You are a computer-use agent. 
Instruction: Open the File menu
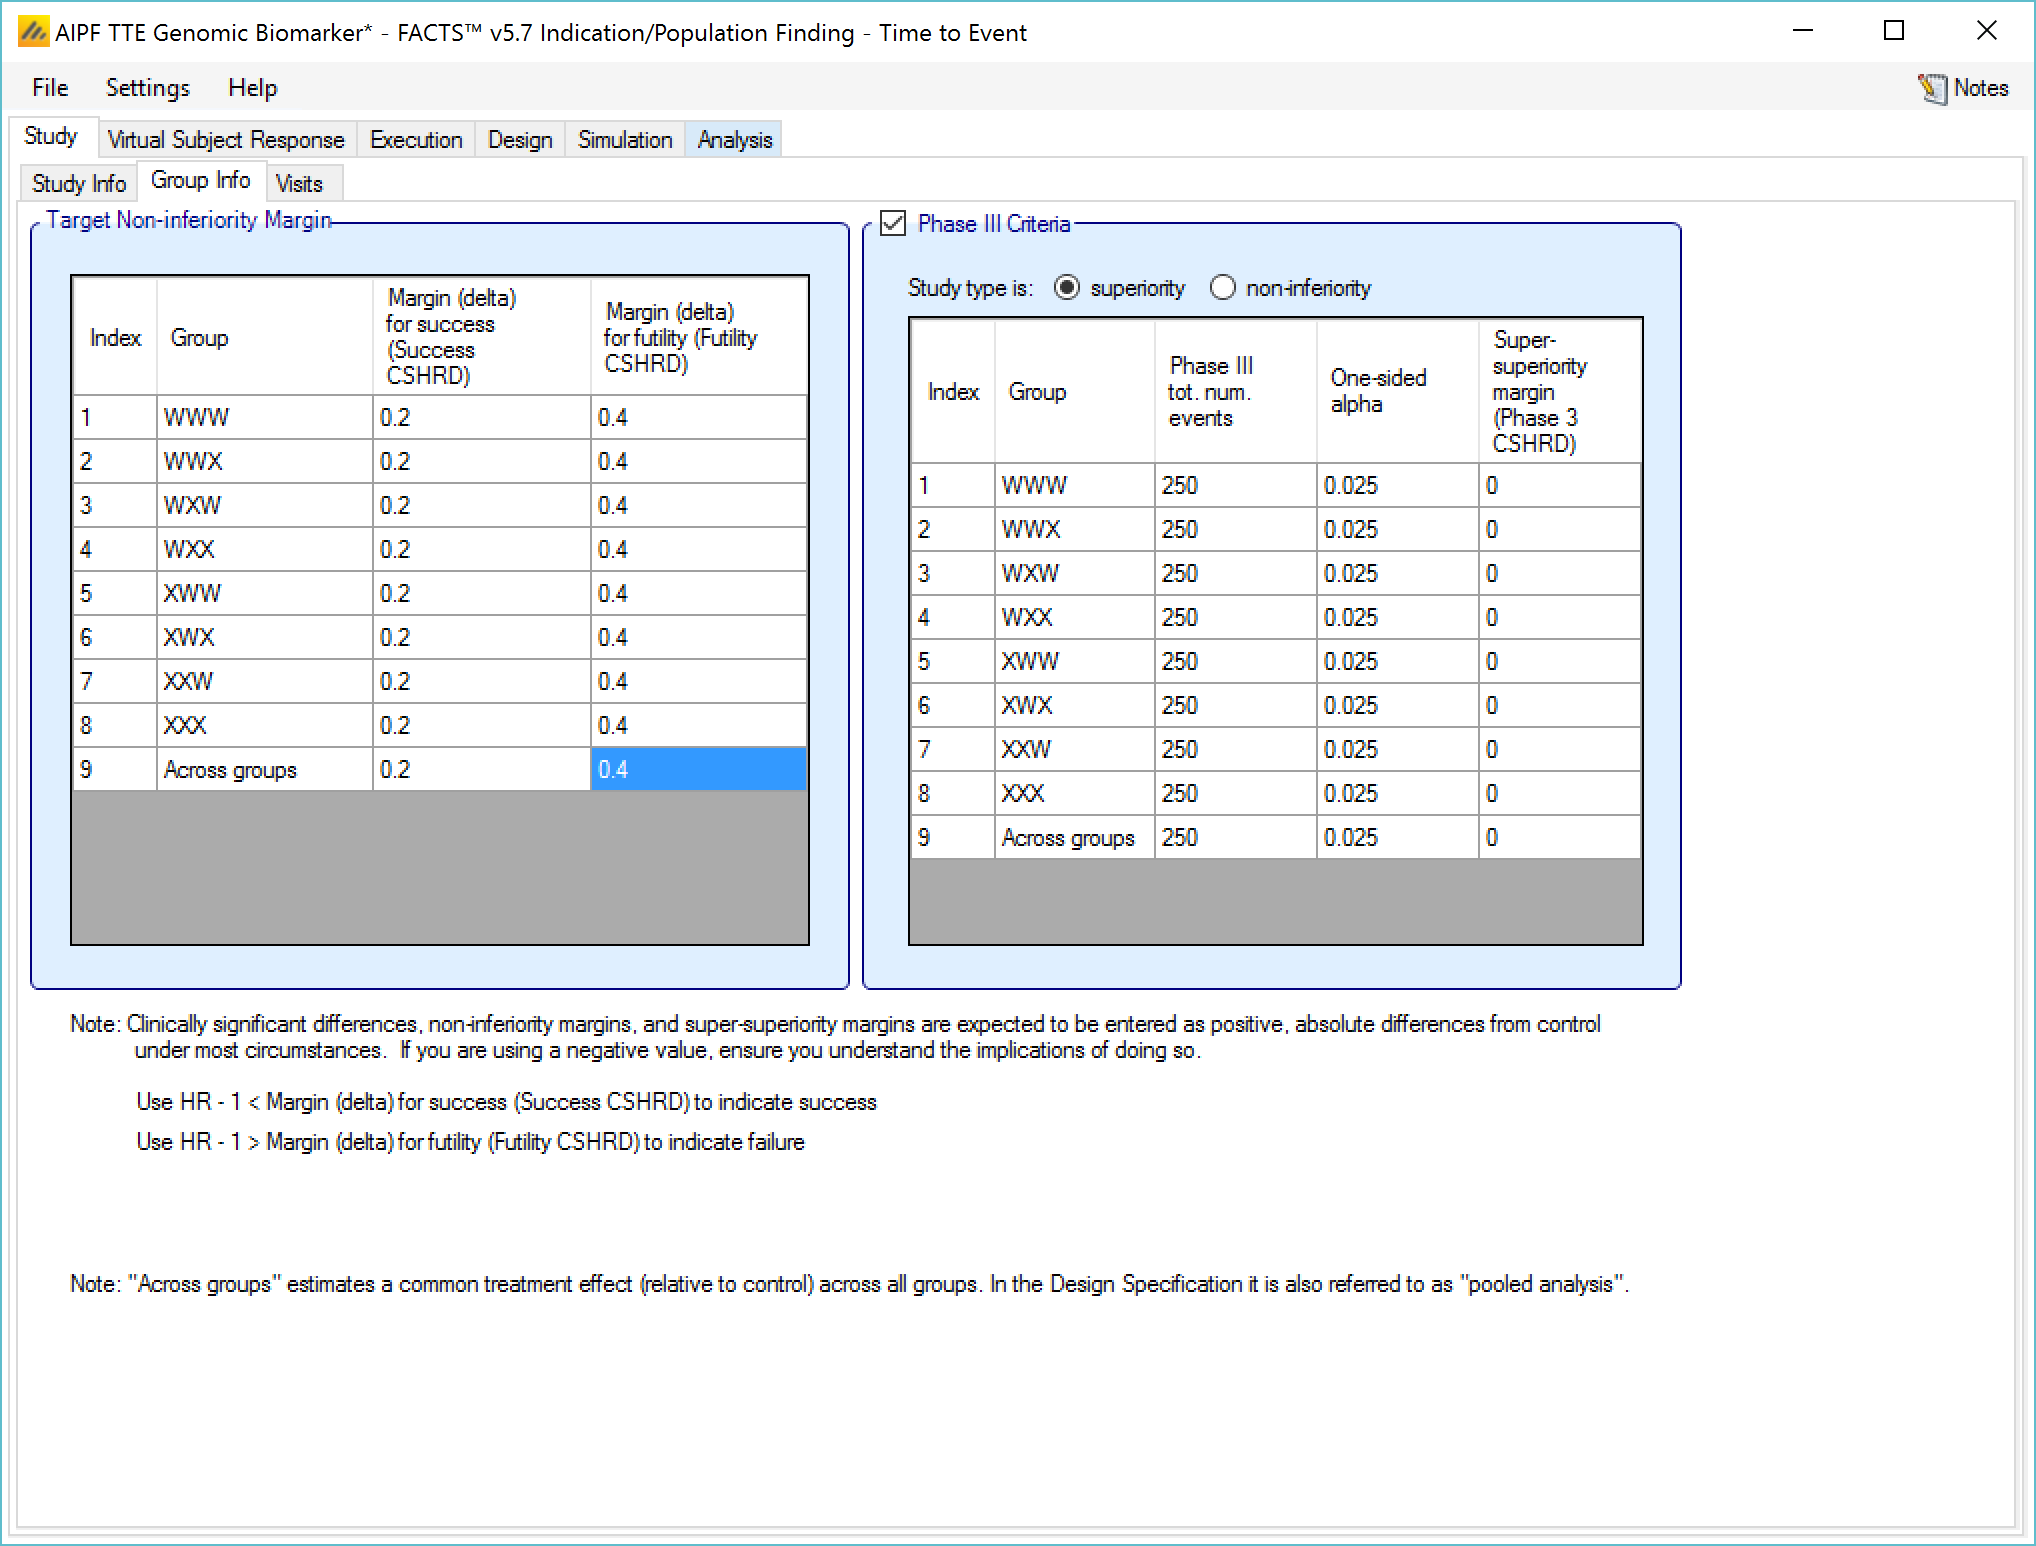tap(50, 88)
